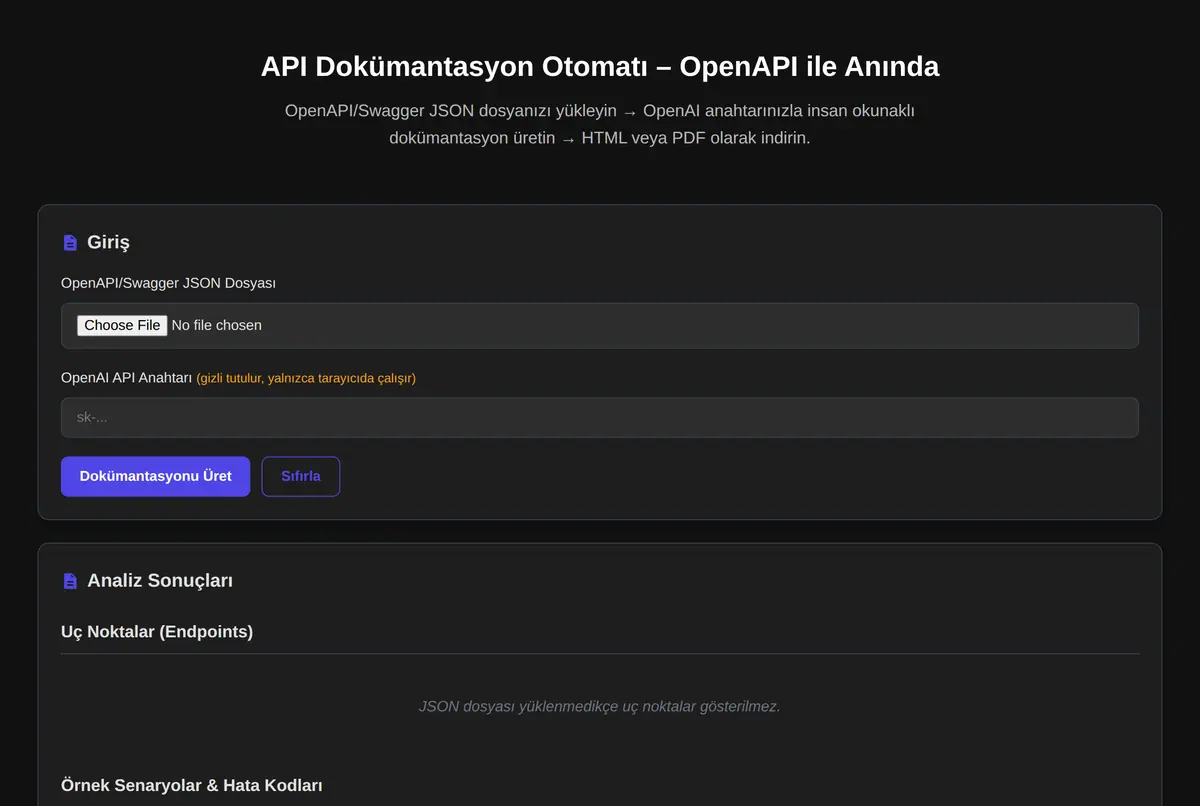
Task: Click the page title 'API Dokümantasyon Otomatı'
Action: (x=600, y=67)
